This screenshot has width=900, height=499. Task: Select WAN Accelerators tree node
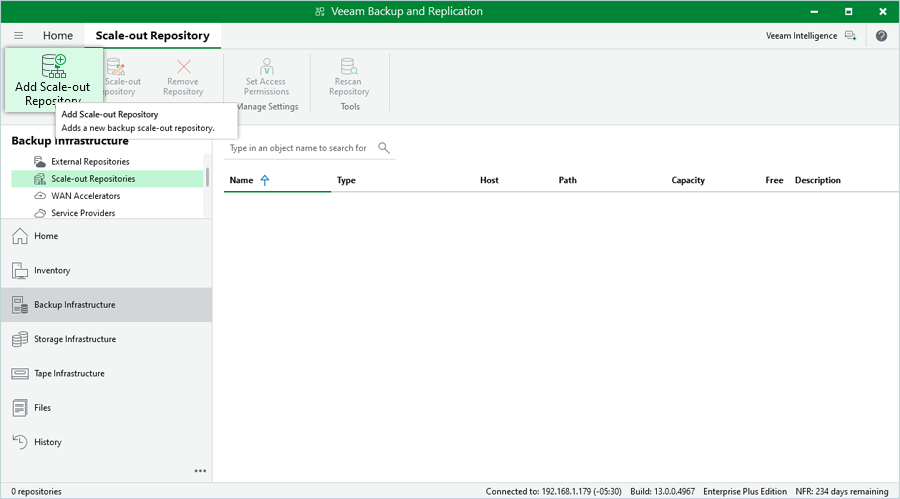click(x=86, y=196)
